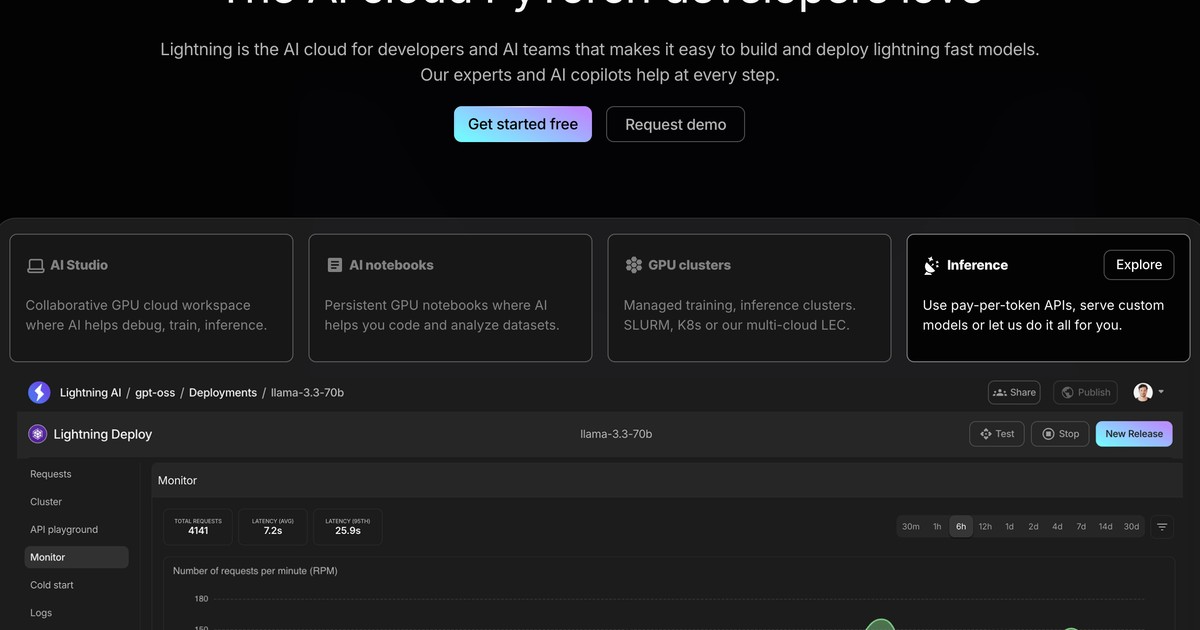Image resolution: width=1200 pixels, height=630 pixels.
Task: Select the Inference card
Action: (1048, 298)
